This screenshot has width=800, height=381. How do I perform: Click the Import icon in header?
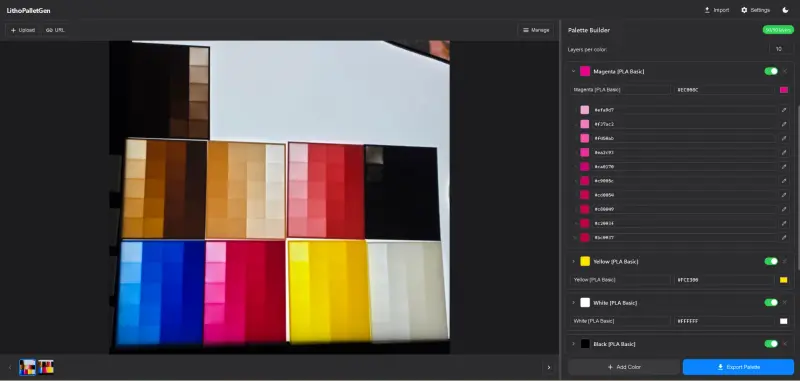click(707, 10)
